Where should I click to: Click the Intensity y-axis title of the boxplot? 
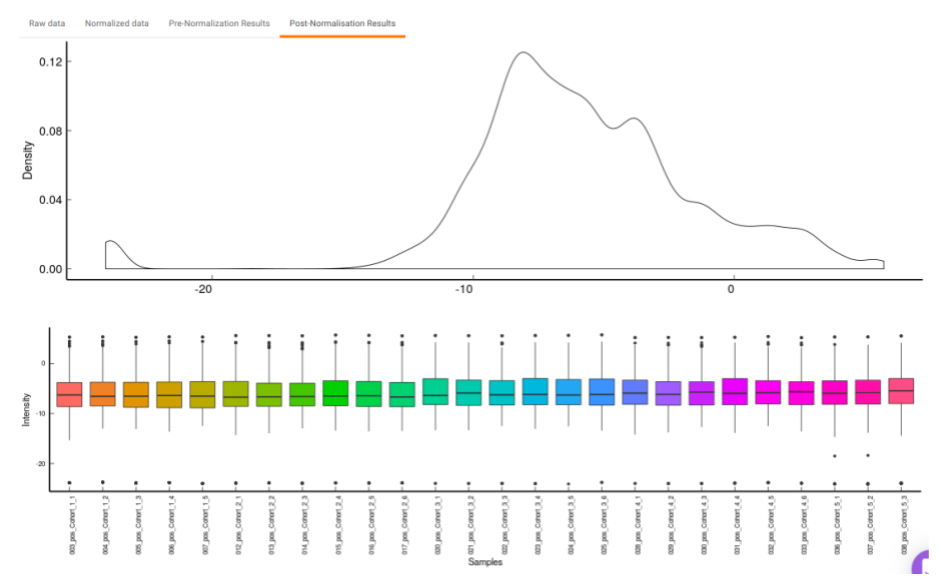[26, 410]
